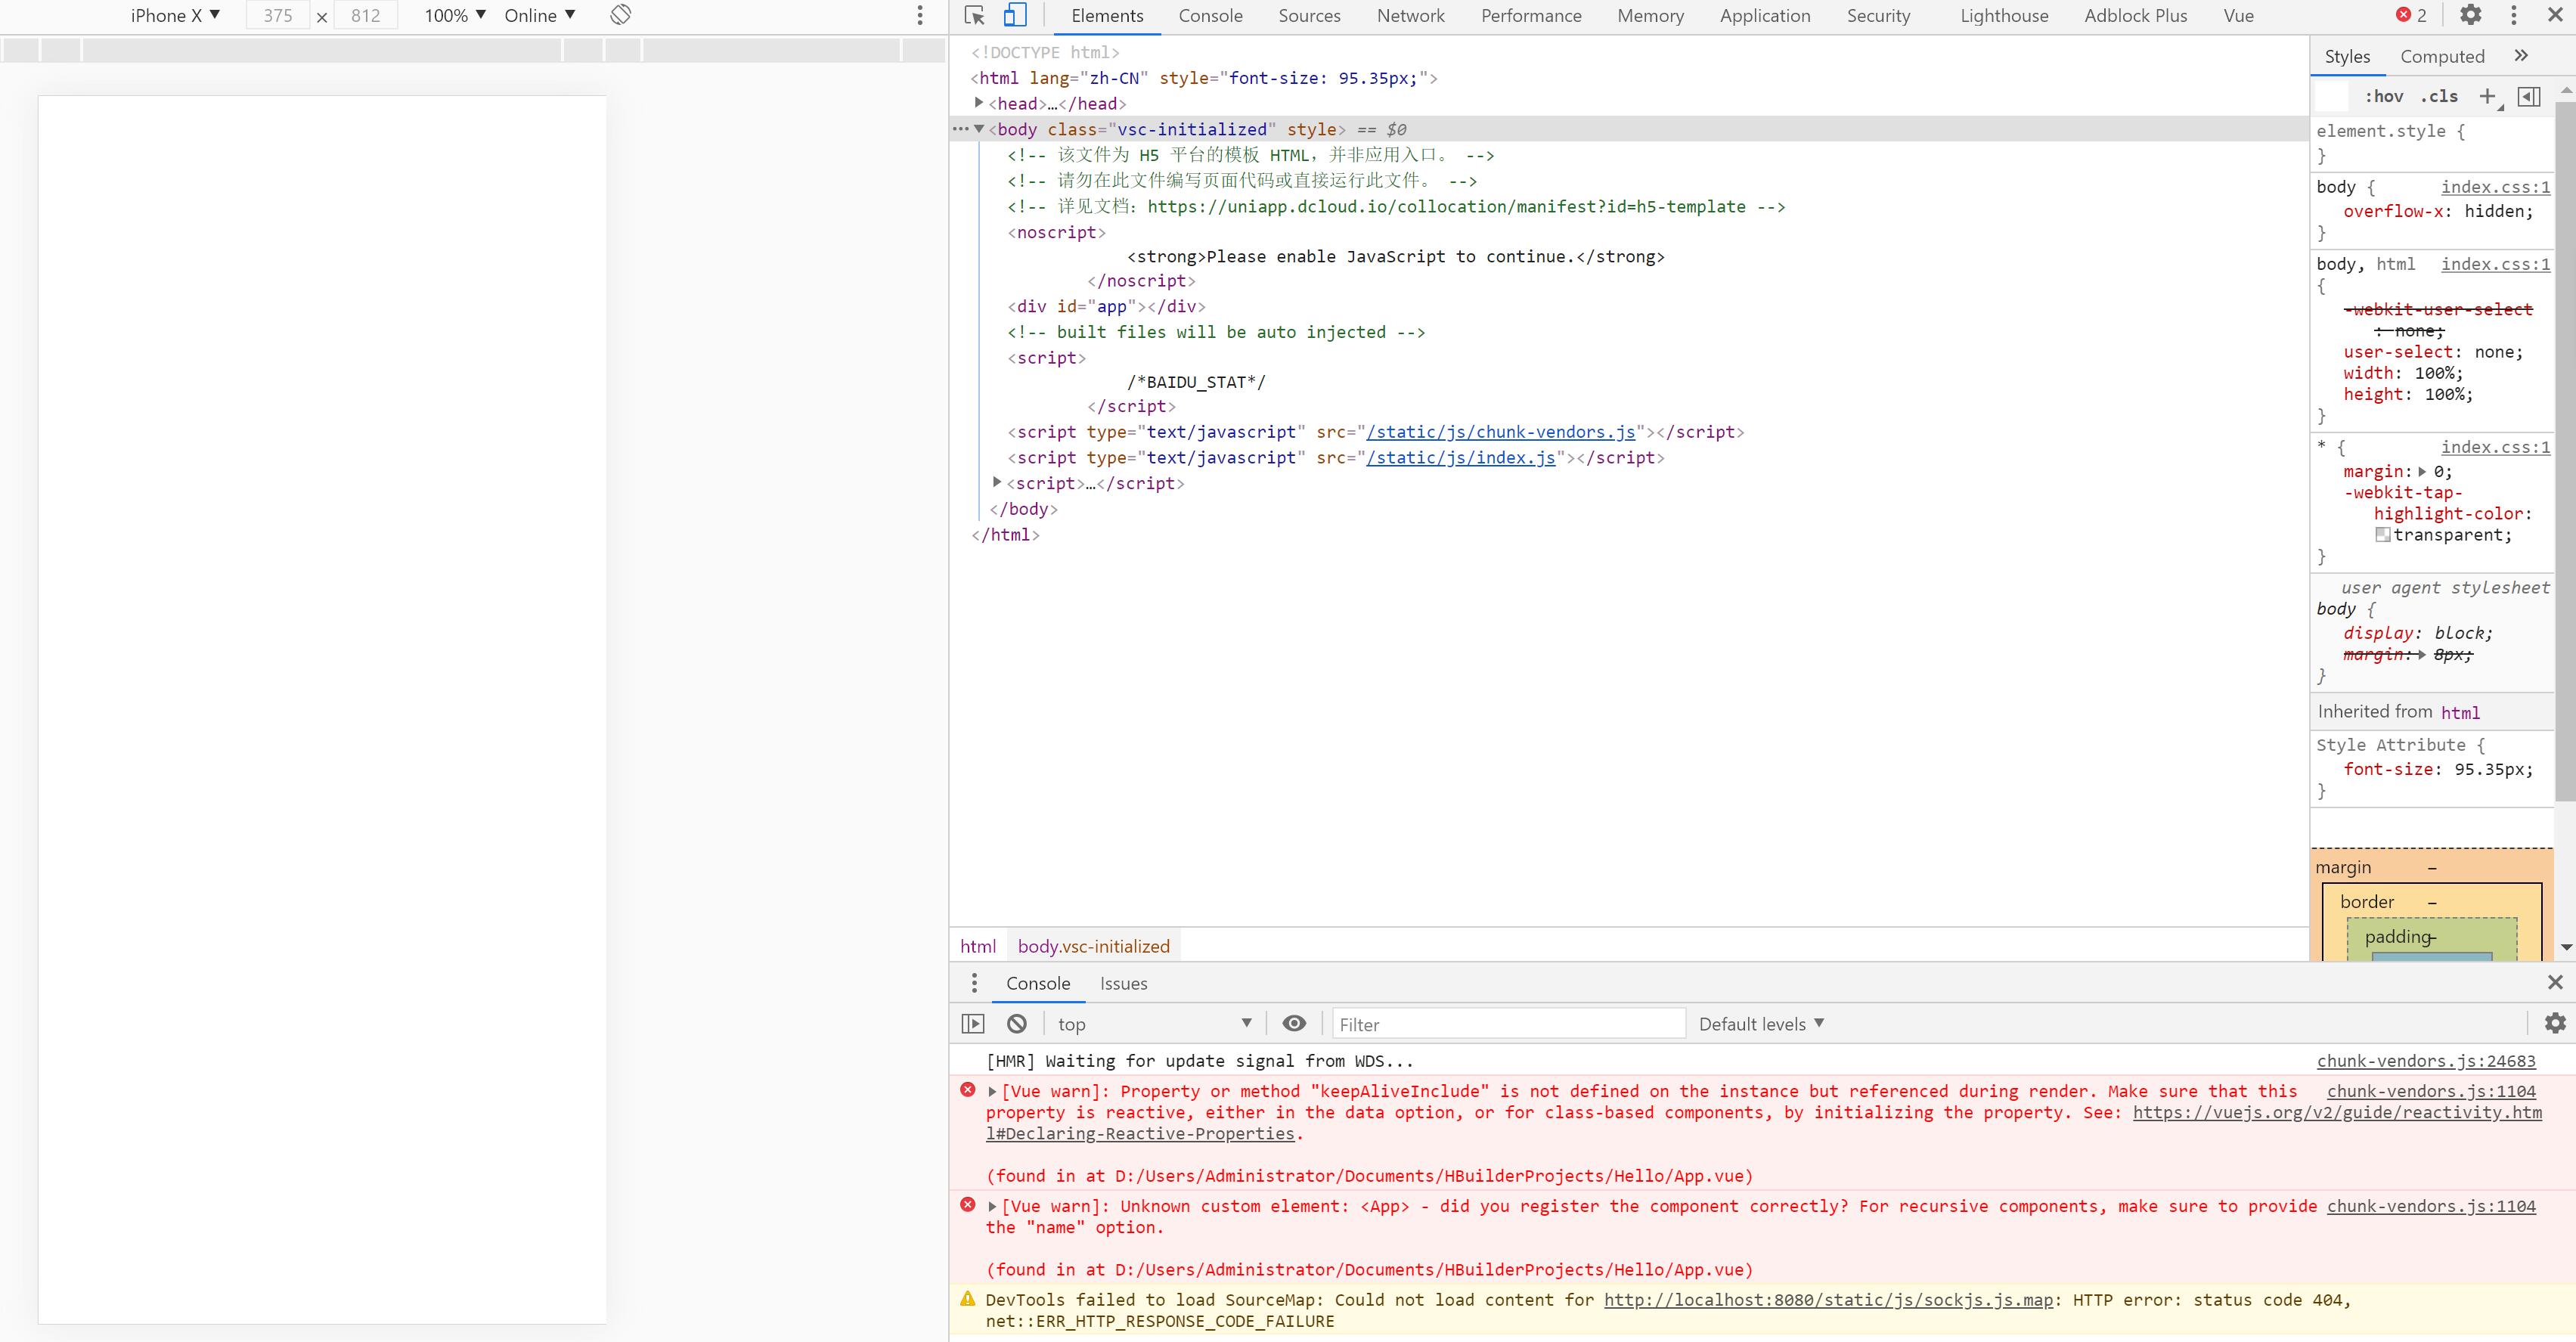The width and height of the screenshot is (2576, 1342).
Task: Toggle the device toolbar icon
Action: (1015, 15)
